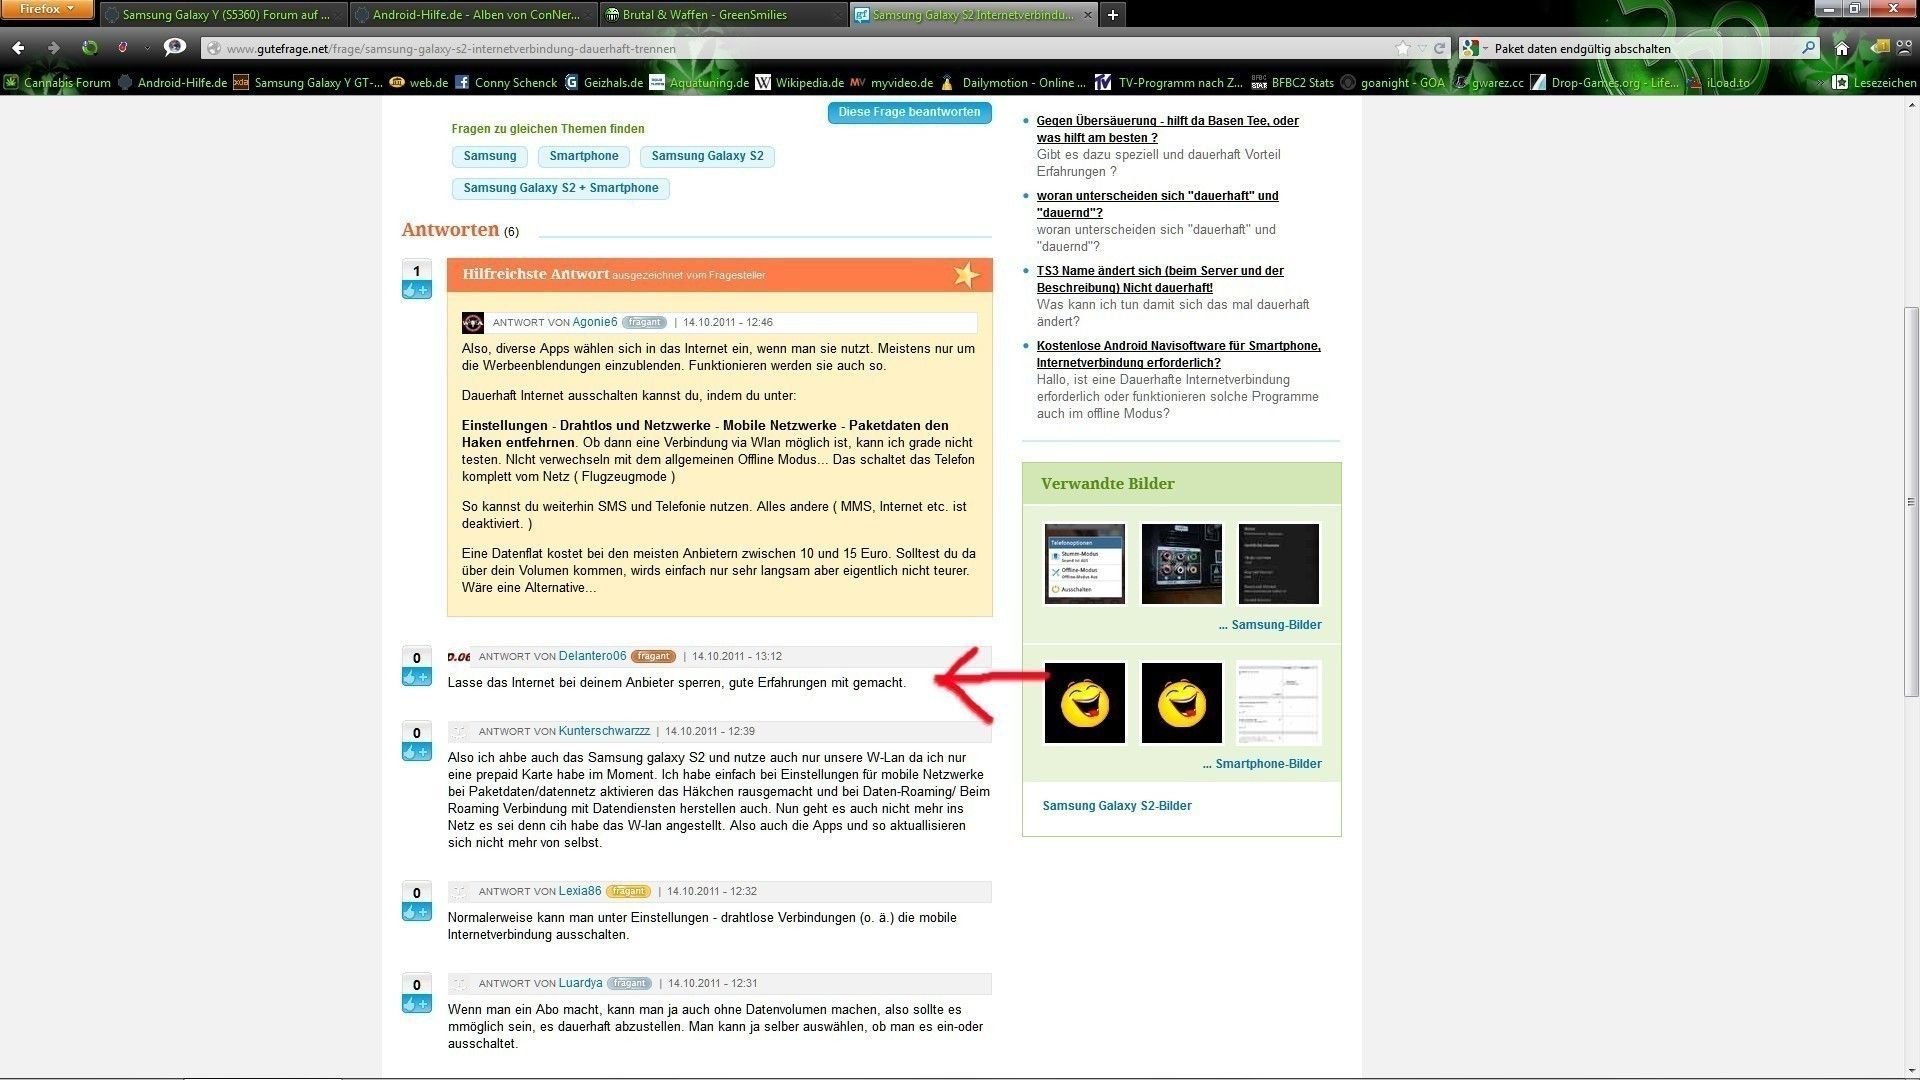Open the white document thumbnail

tap(1279, 703)
